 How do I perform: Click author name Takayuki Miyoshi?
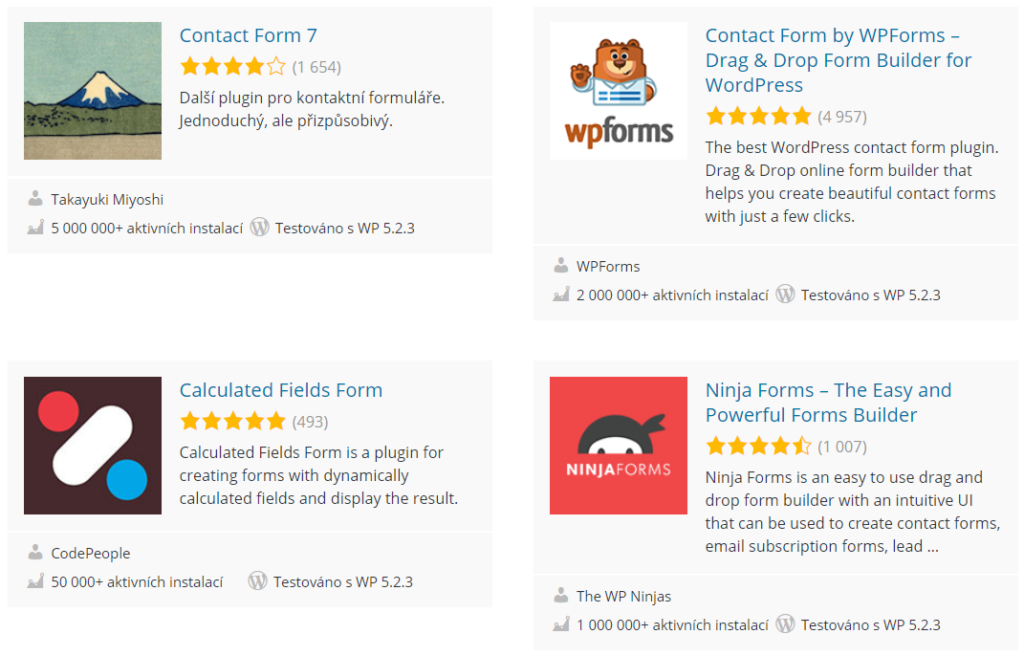click(x=107, y=199)
